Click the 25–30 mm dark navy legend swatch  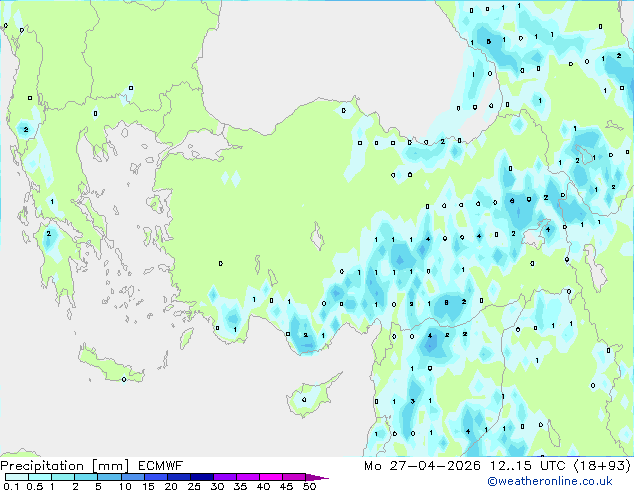click(202, 477)
